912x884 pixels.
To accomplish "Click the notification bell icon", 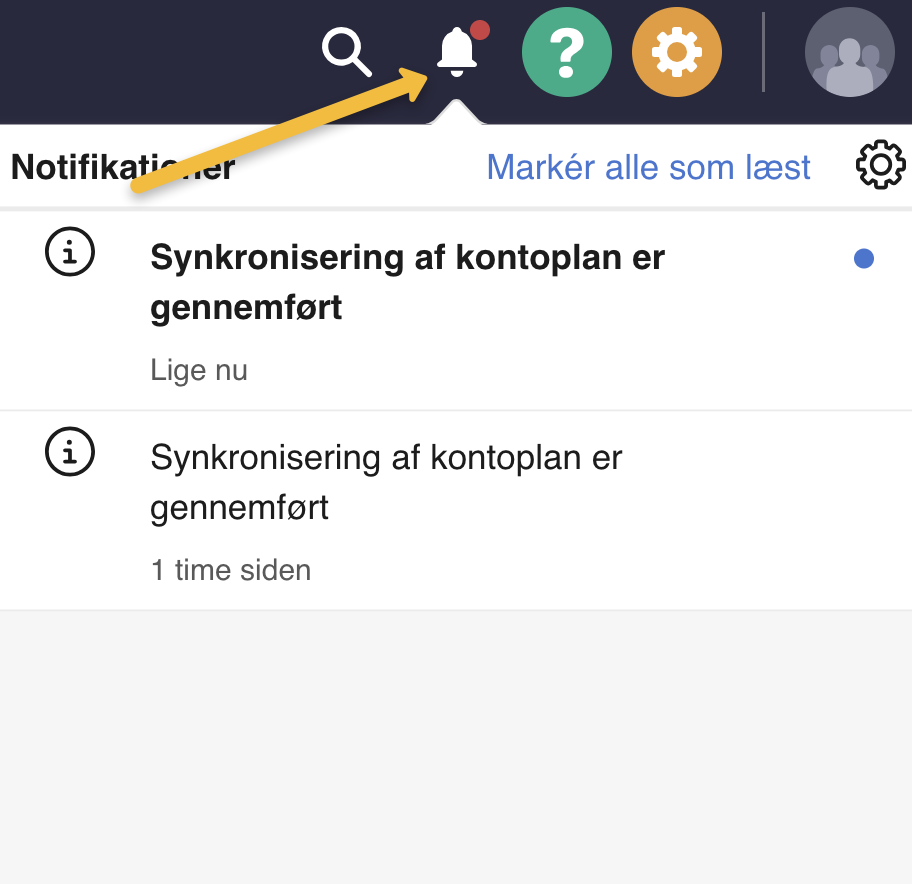I will pos(457,51).
